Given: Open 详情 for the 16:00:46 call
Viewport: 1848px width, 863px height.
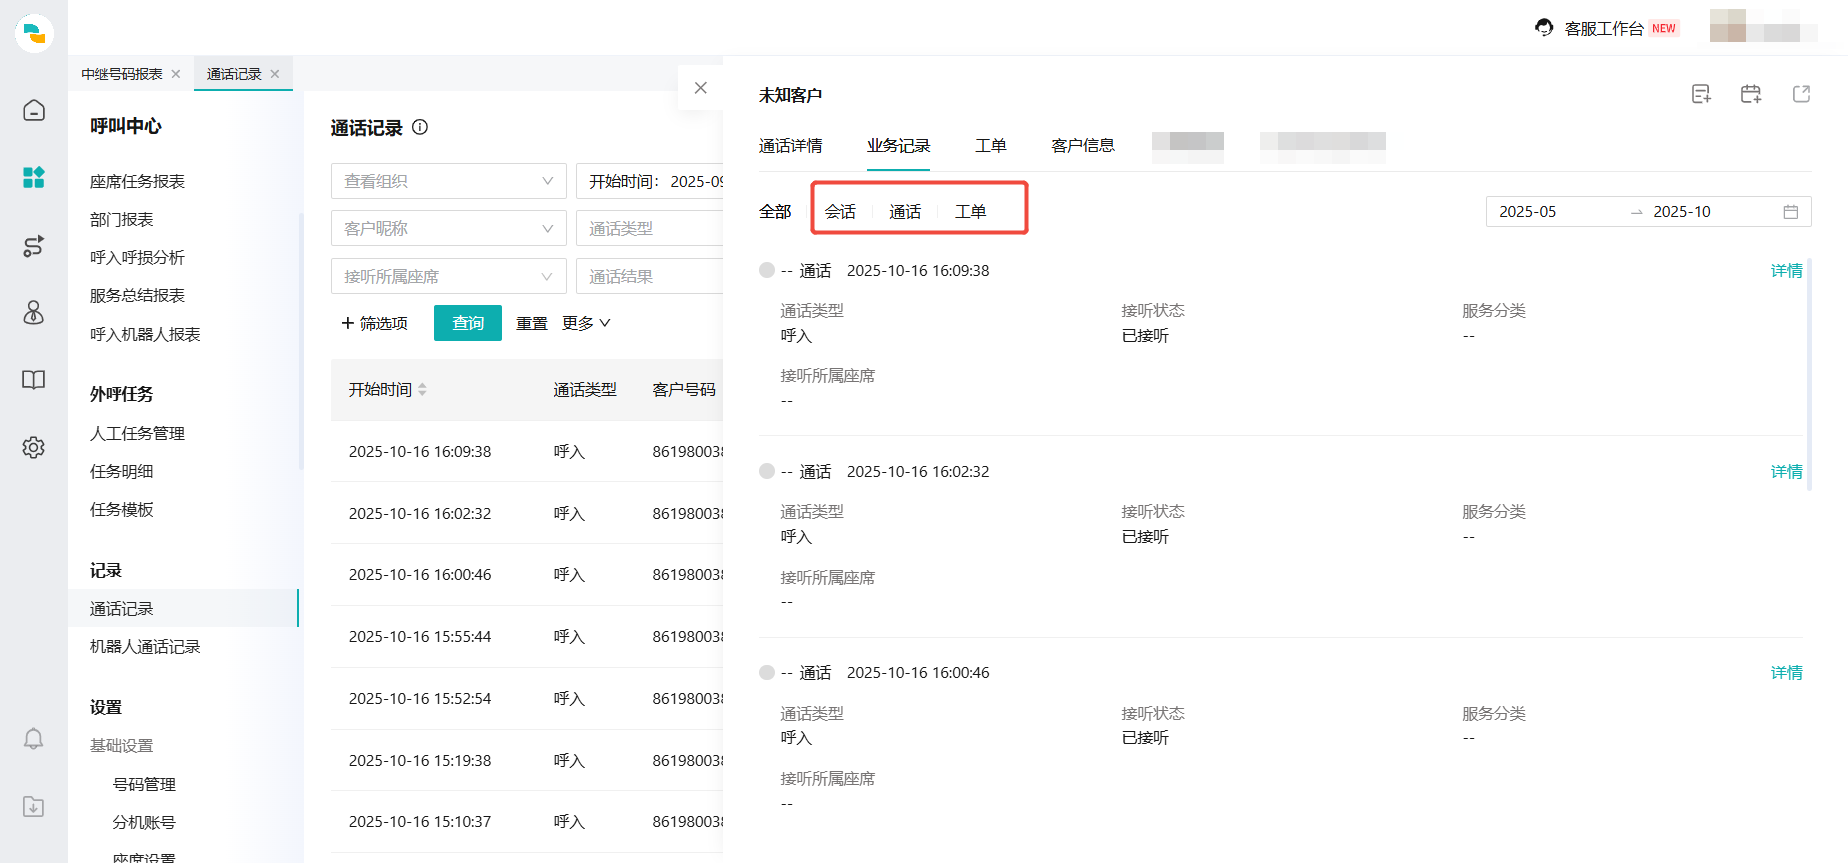Looking at the screenshot, I should click(x=1786, y=673).
